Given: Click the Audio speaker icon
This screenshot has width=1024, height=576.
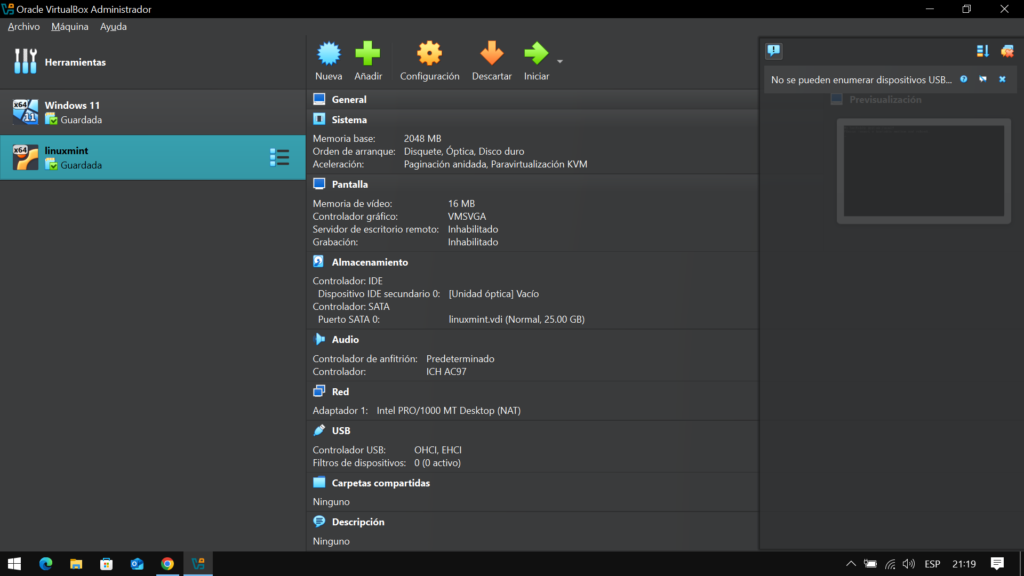Looking at the screenshot, I should point(319,339).
